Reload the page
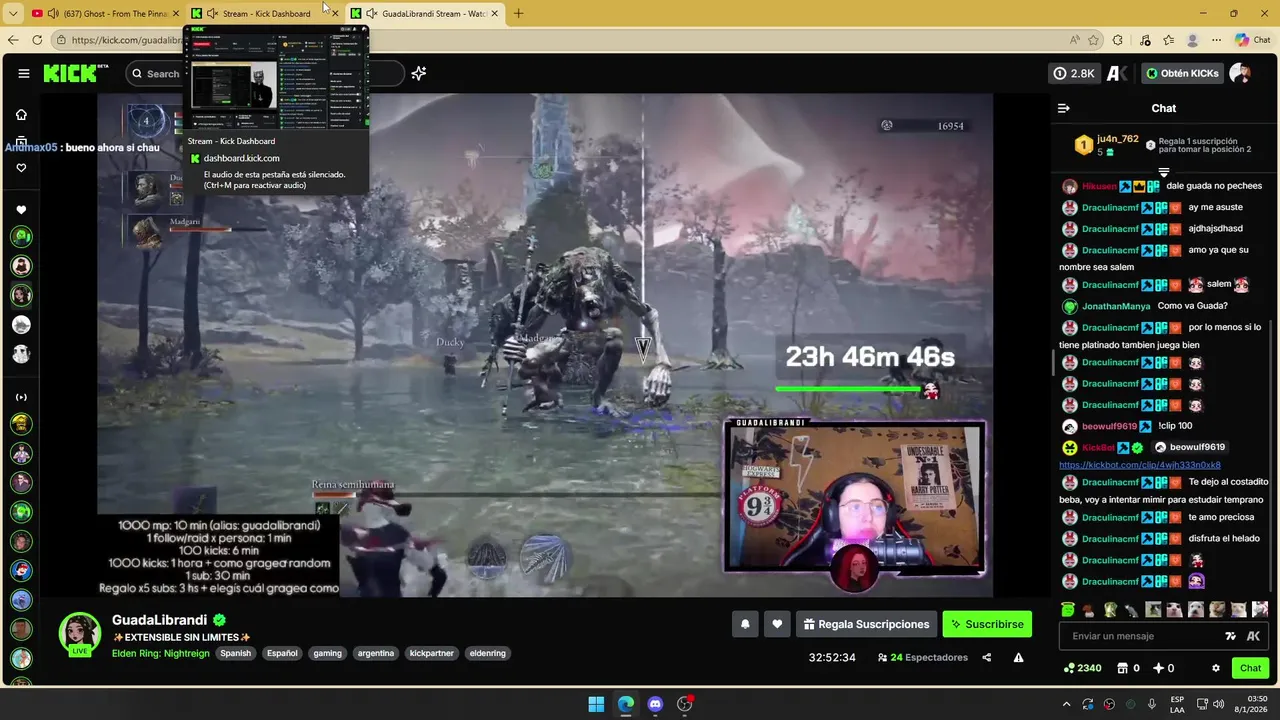The image size is (1280, 720). [x=37, y=40]
